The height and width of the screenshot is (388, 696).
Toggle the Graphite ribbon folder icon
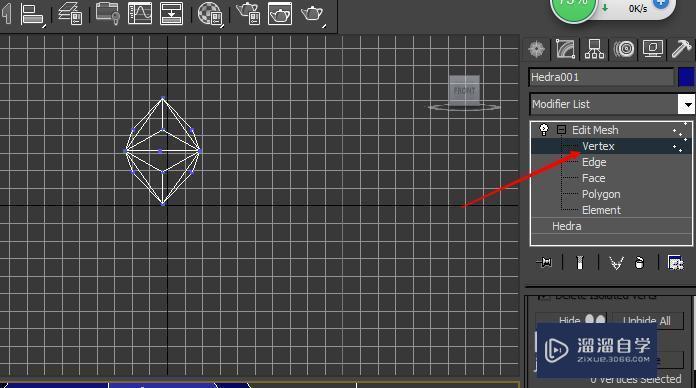coord(108,13)
